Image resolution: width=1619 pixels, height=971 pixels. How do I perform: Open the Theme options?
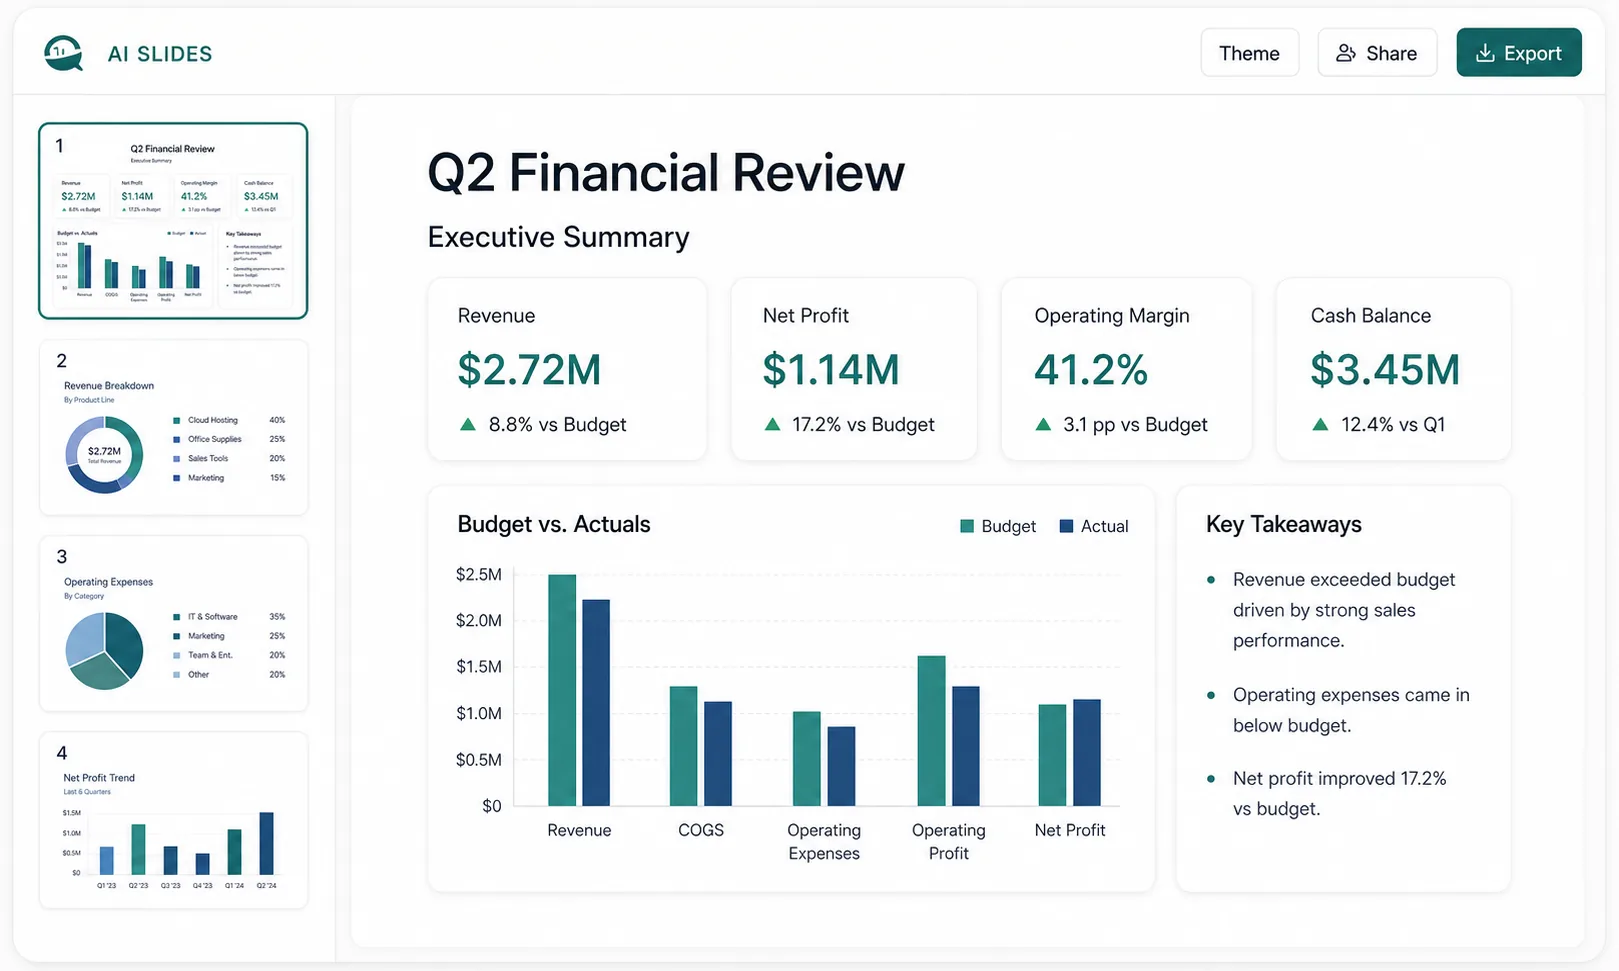[1250, 53]
